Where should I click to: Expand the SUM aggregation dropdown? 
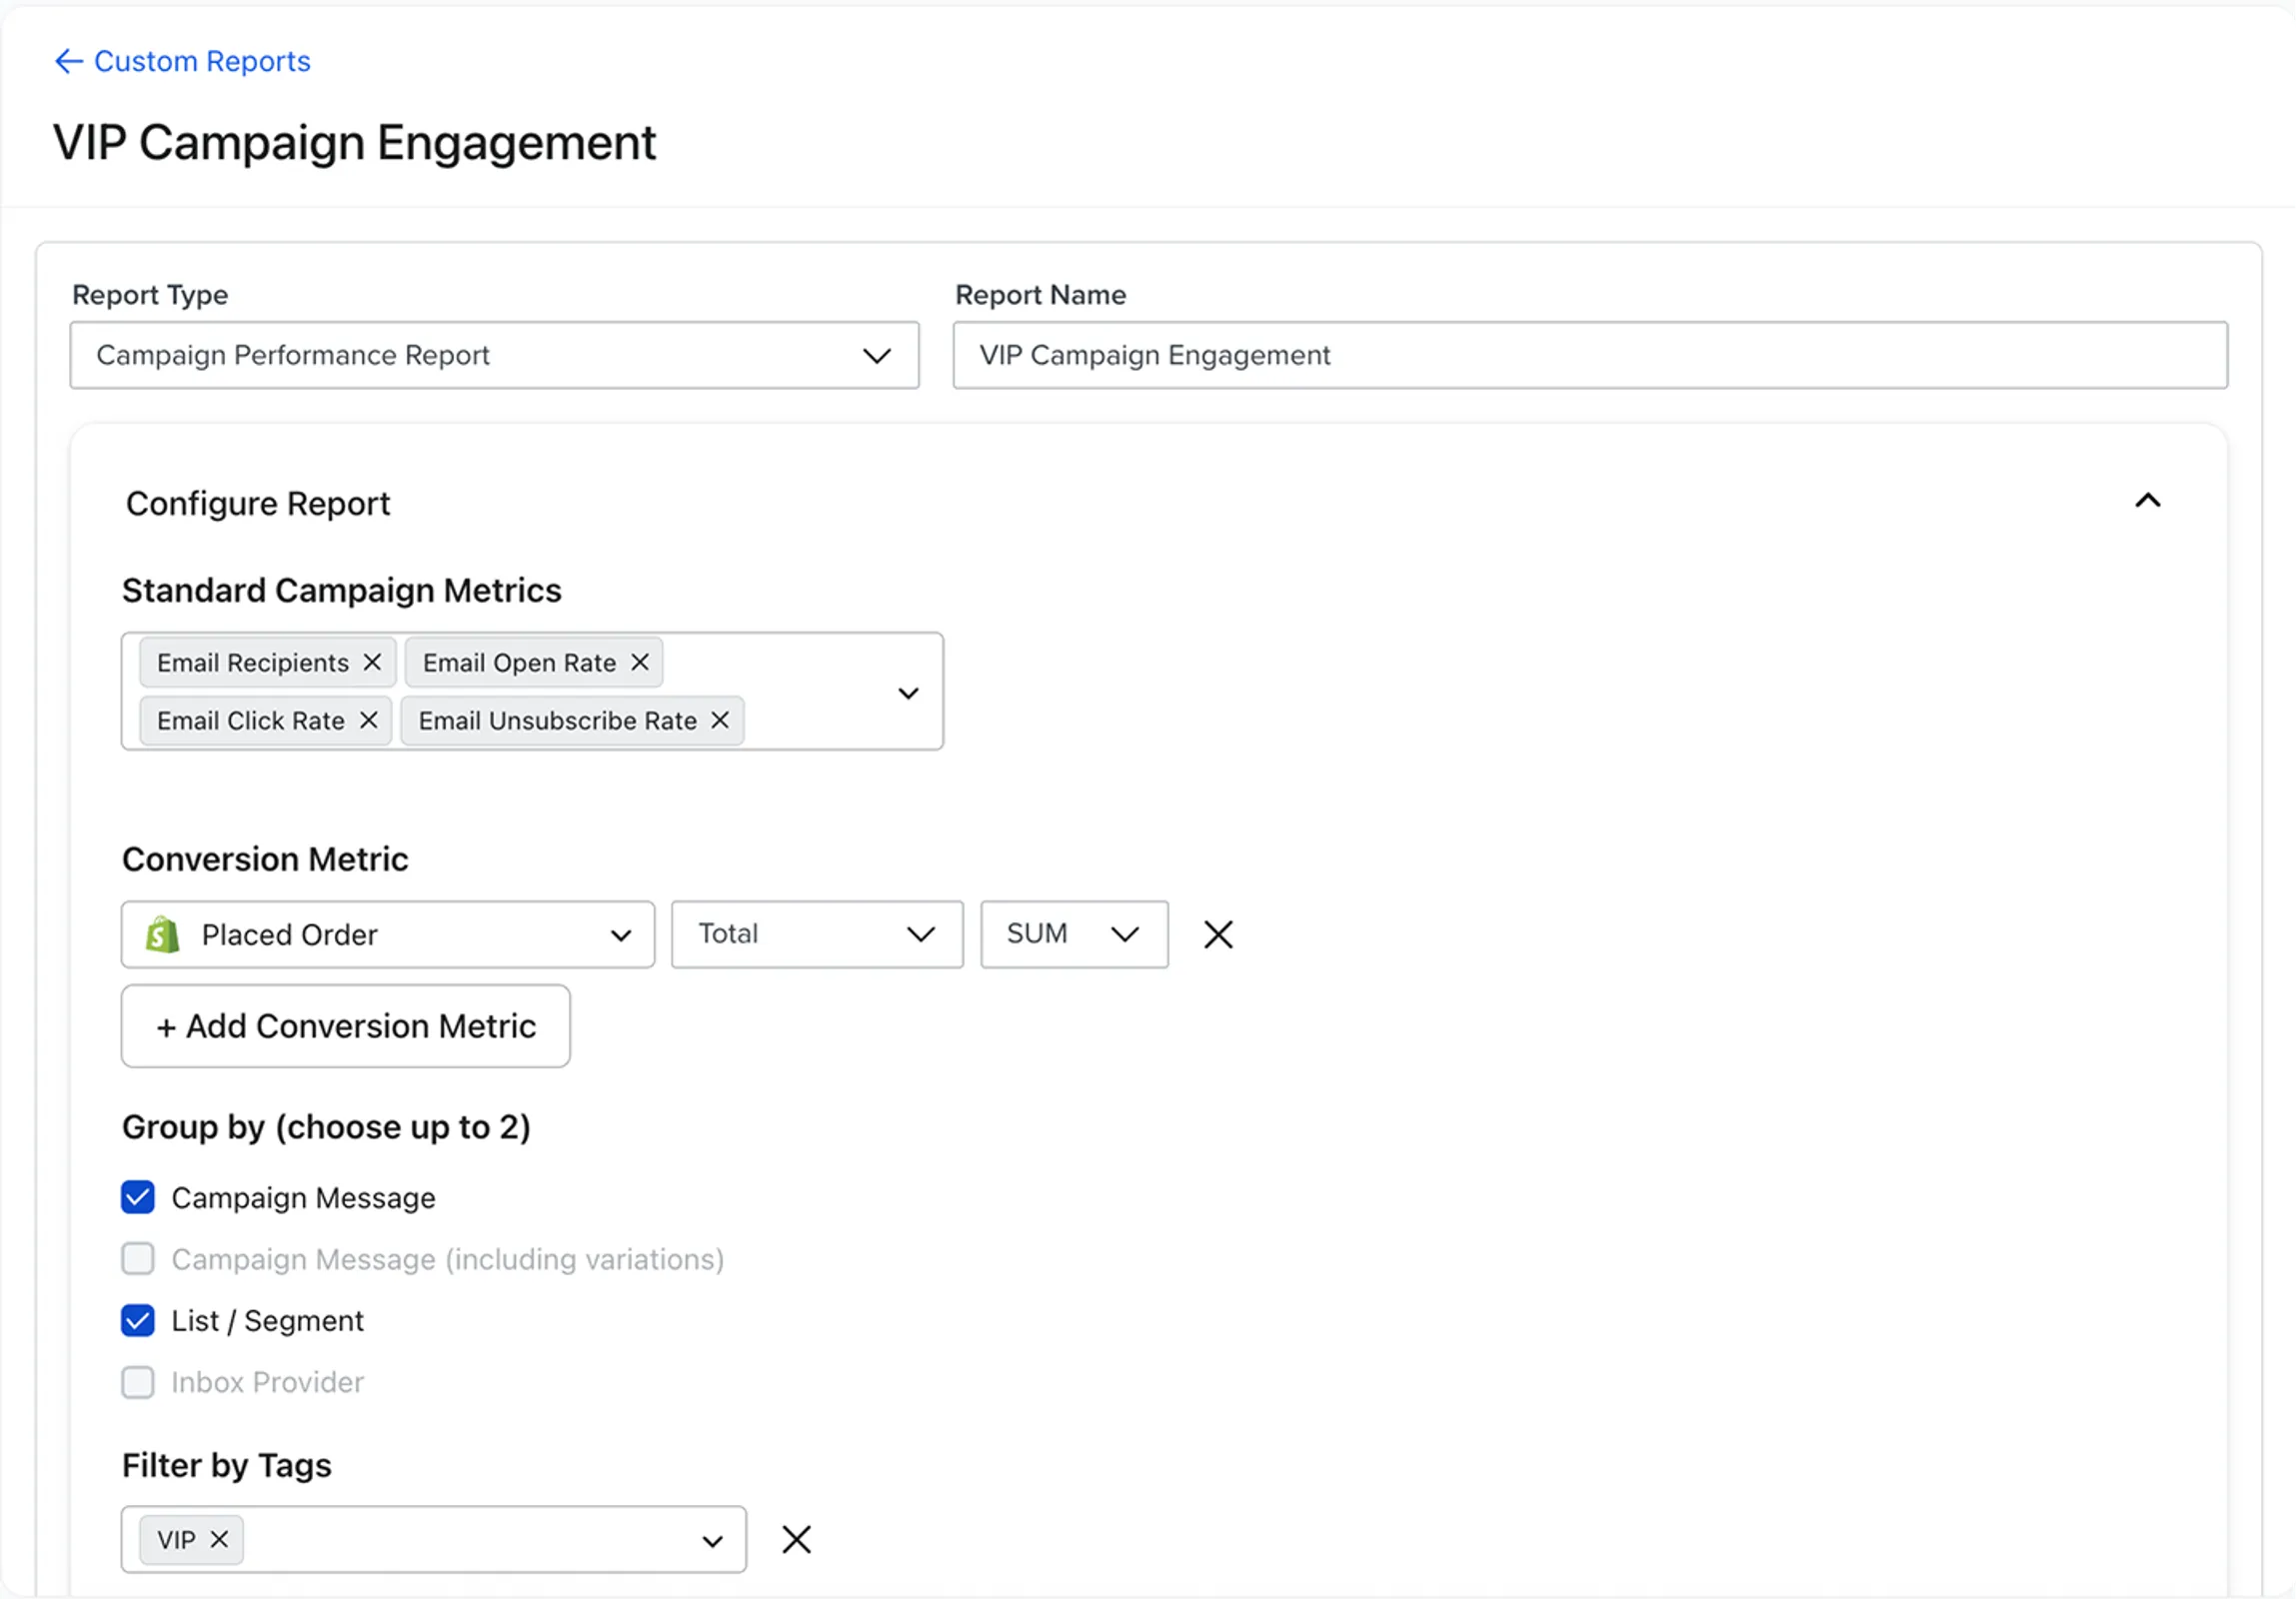[x=1074, y=935]
